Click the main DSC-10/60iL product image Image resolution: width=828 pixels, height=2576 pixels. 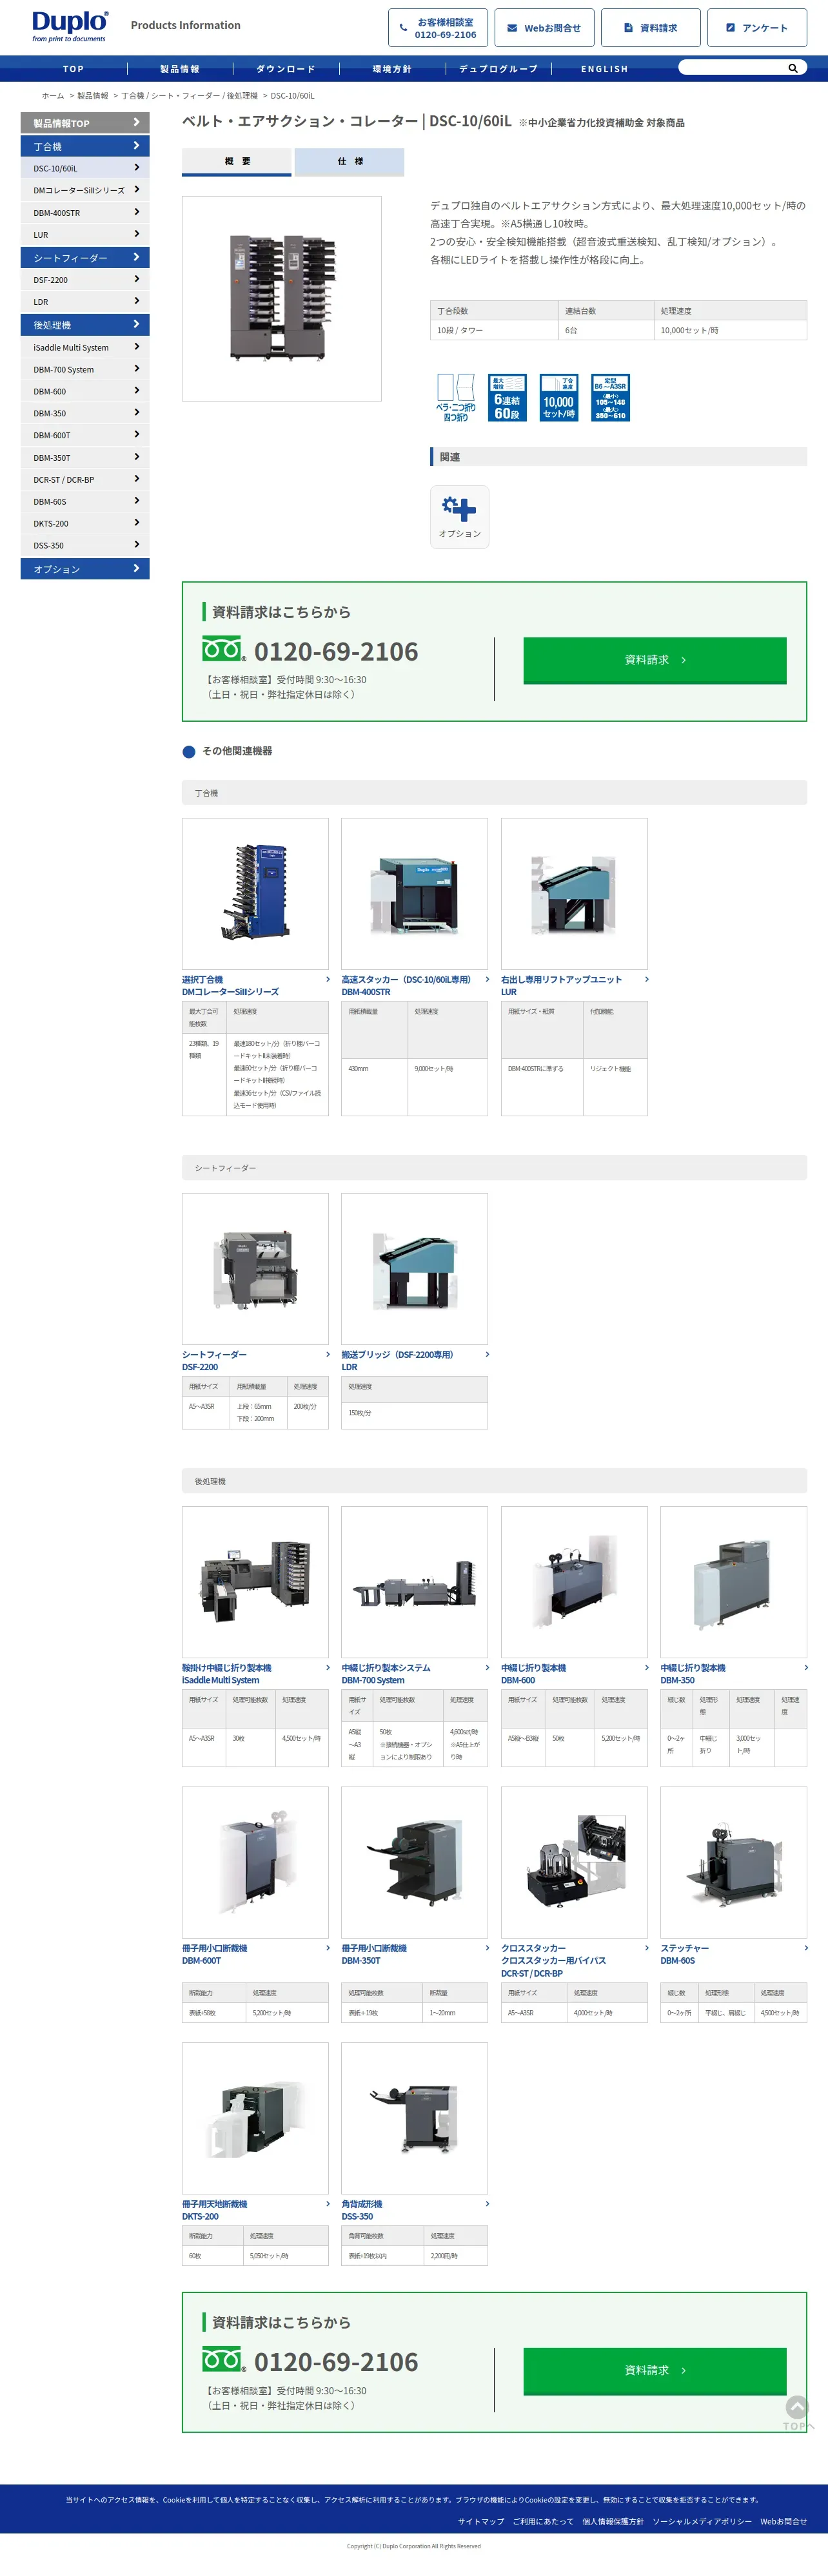click(281, 298)
